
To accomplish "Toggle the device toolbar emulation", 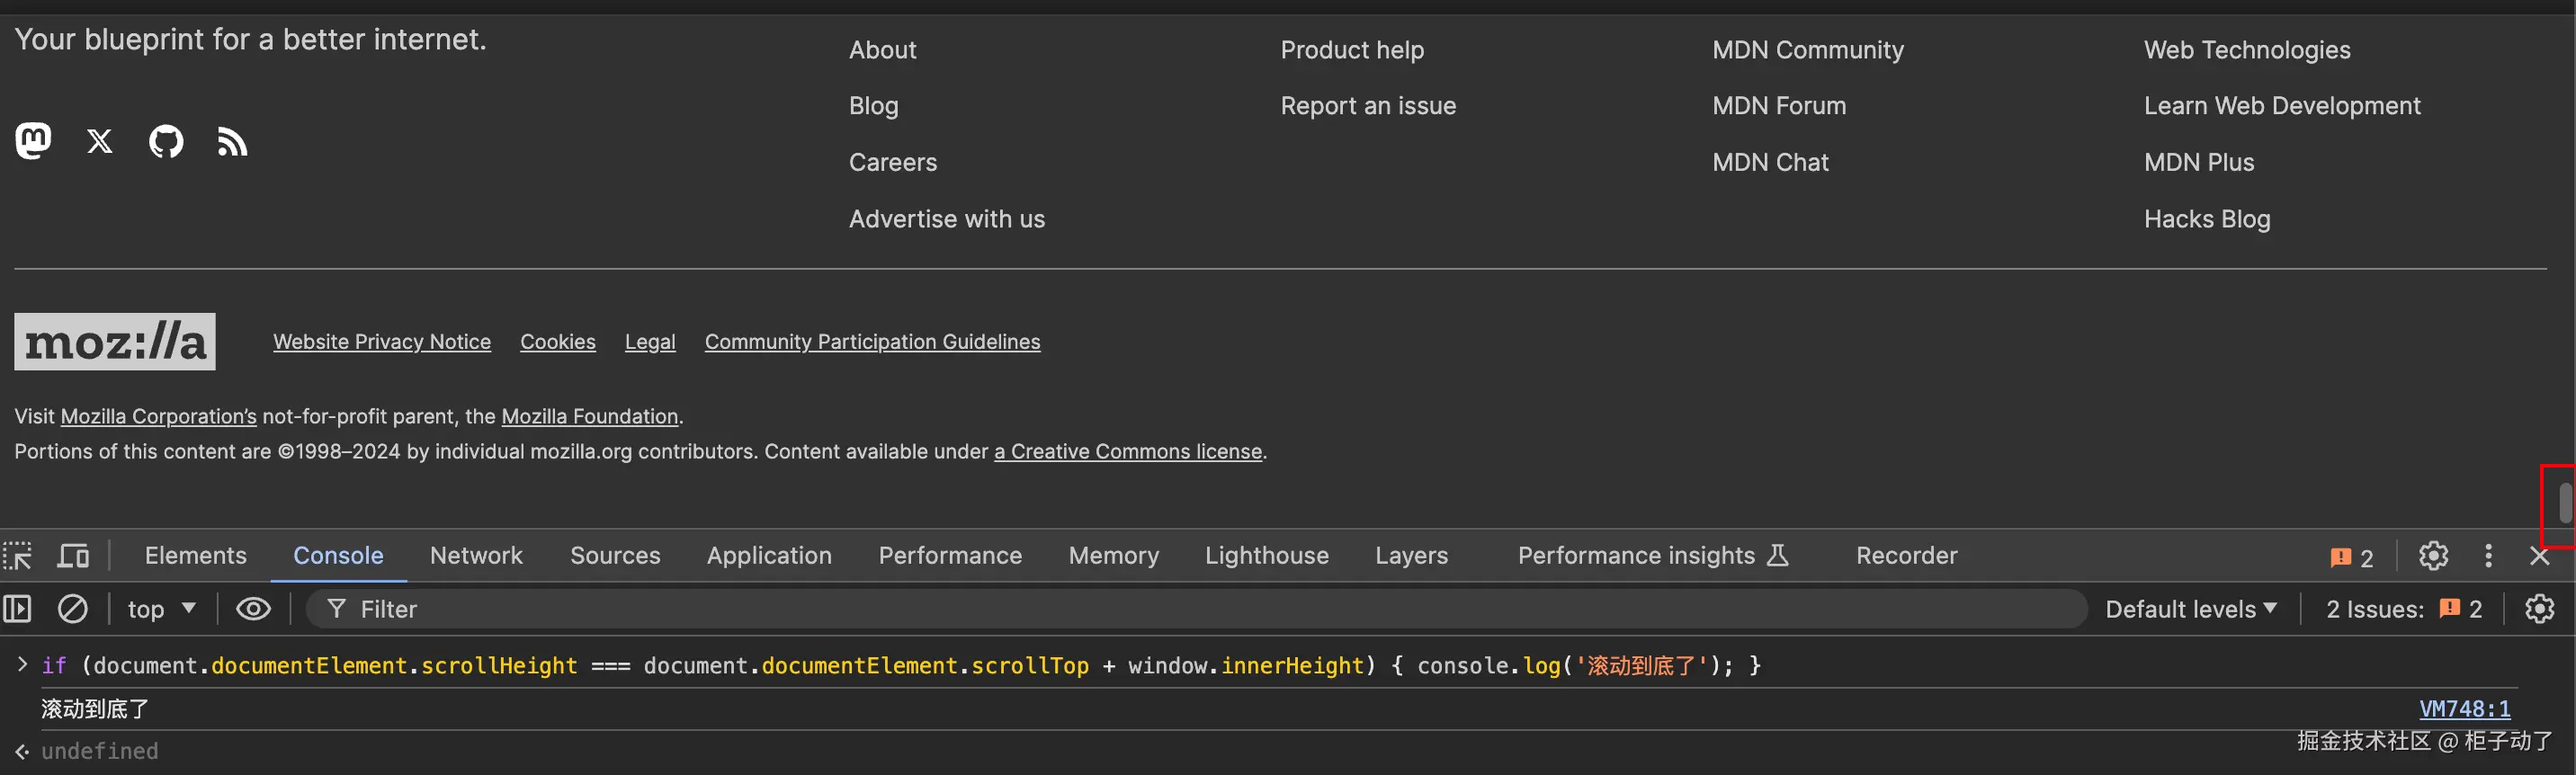I will [73, 556].
